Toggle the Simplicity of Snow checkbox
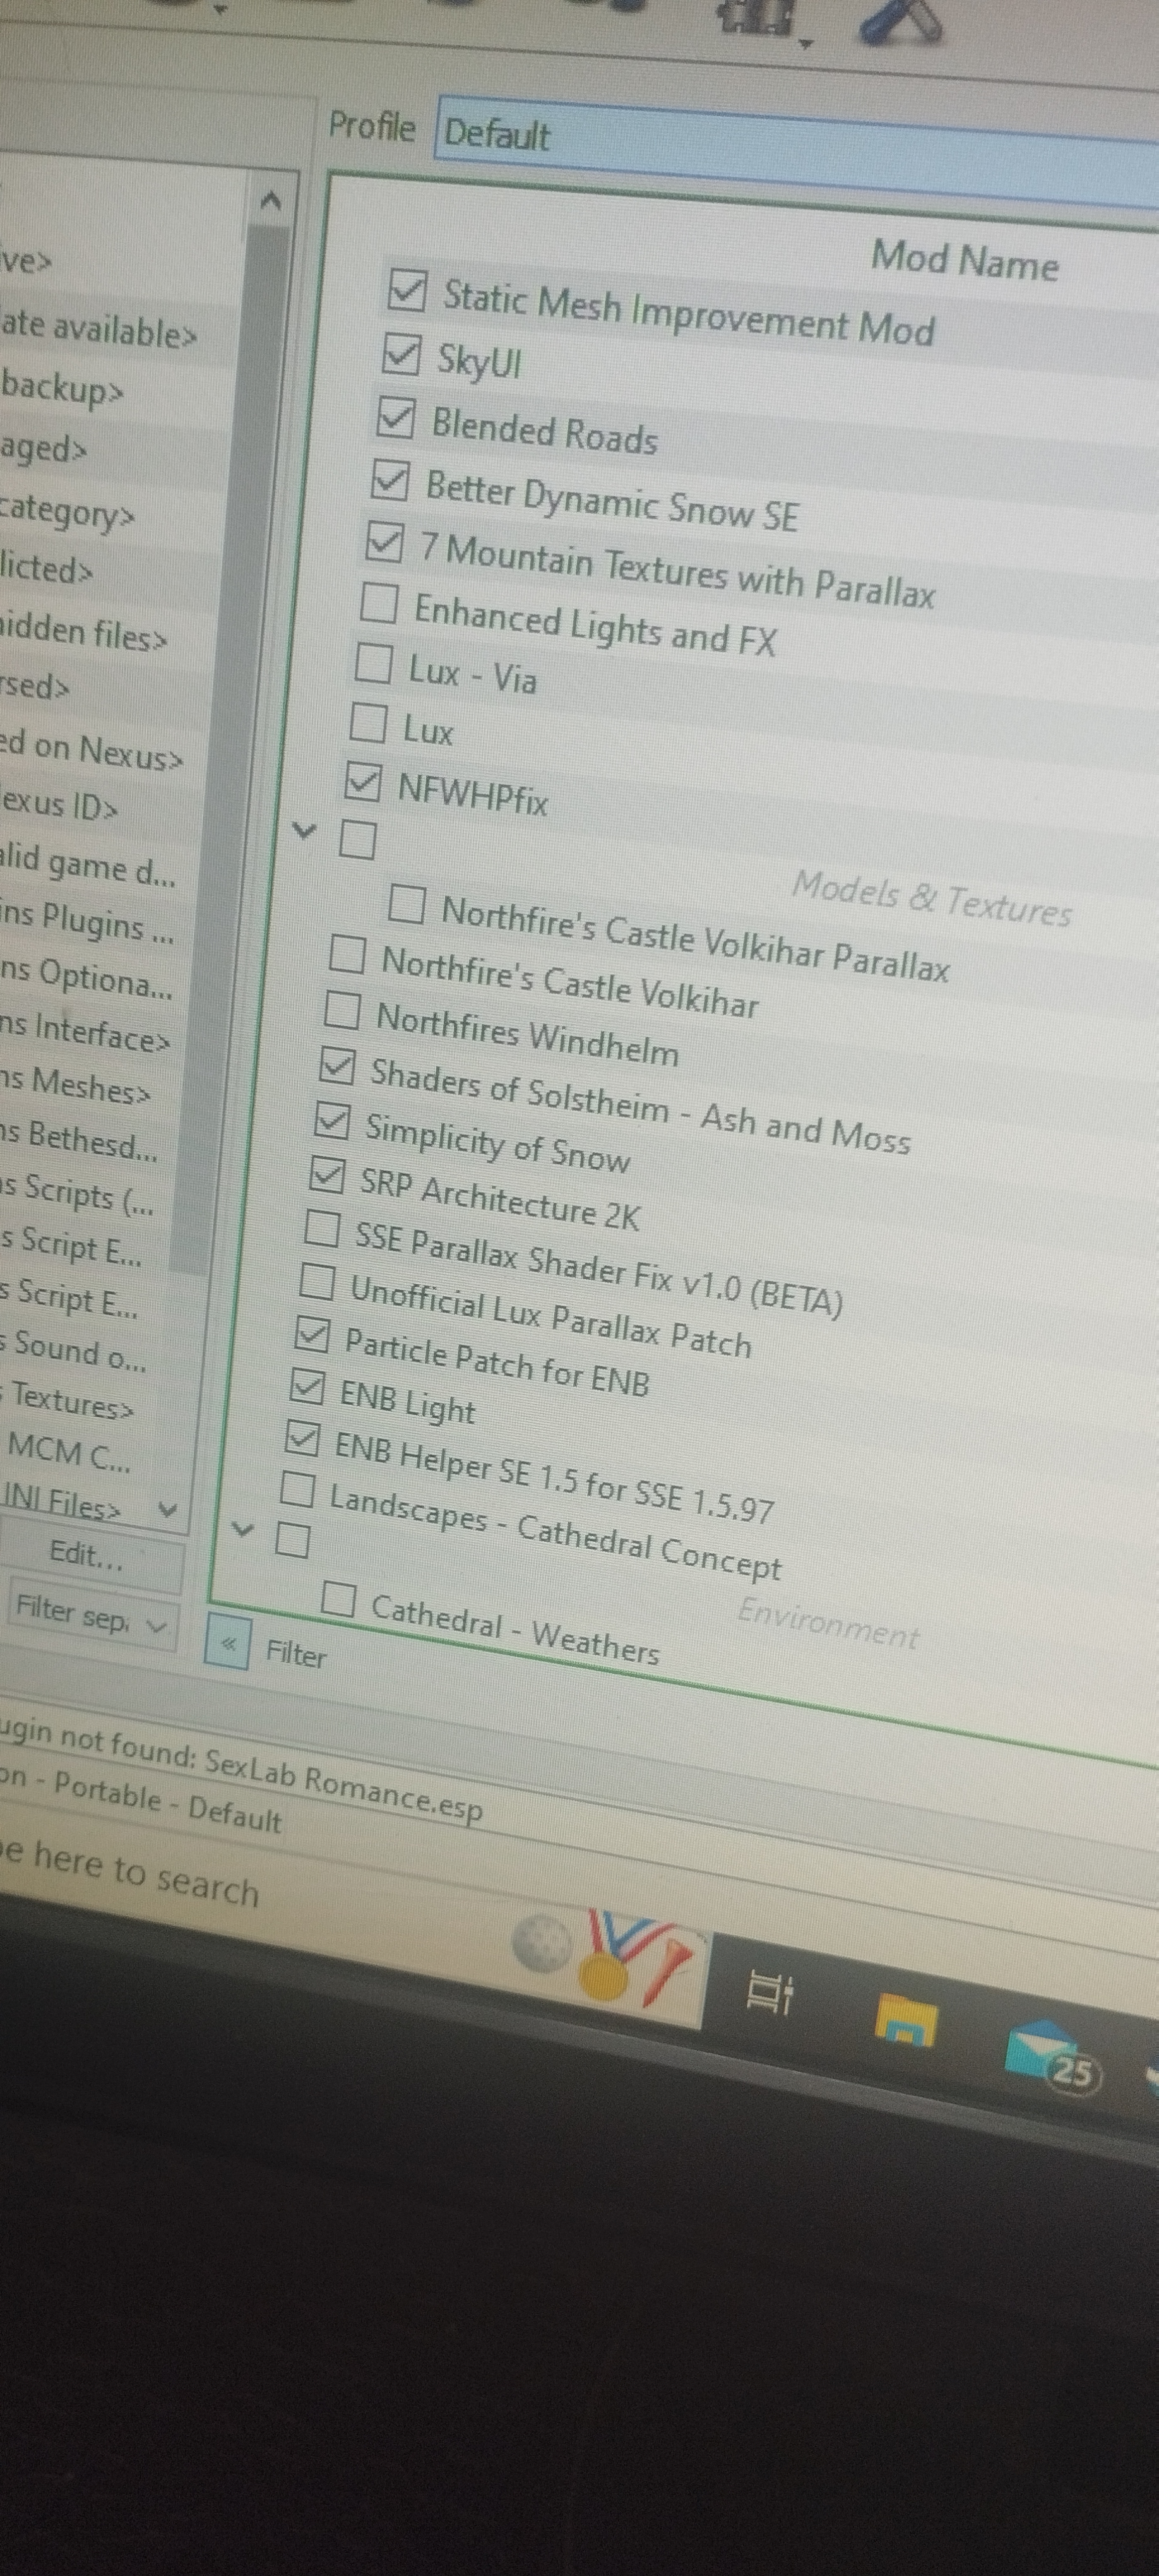Screen dimensions: 1159x2576 point(332,1120)
